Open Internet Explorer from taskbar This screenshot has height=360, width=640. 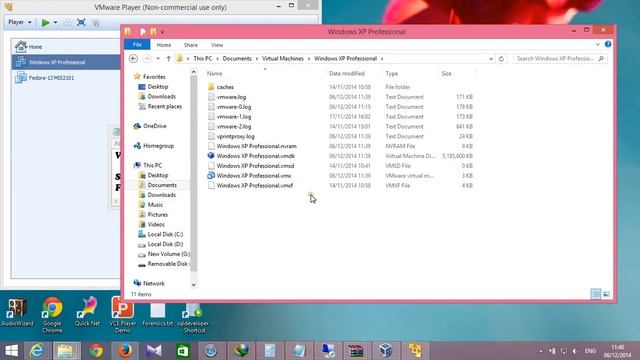pos(36,351)
